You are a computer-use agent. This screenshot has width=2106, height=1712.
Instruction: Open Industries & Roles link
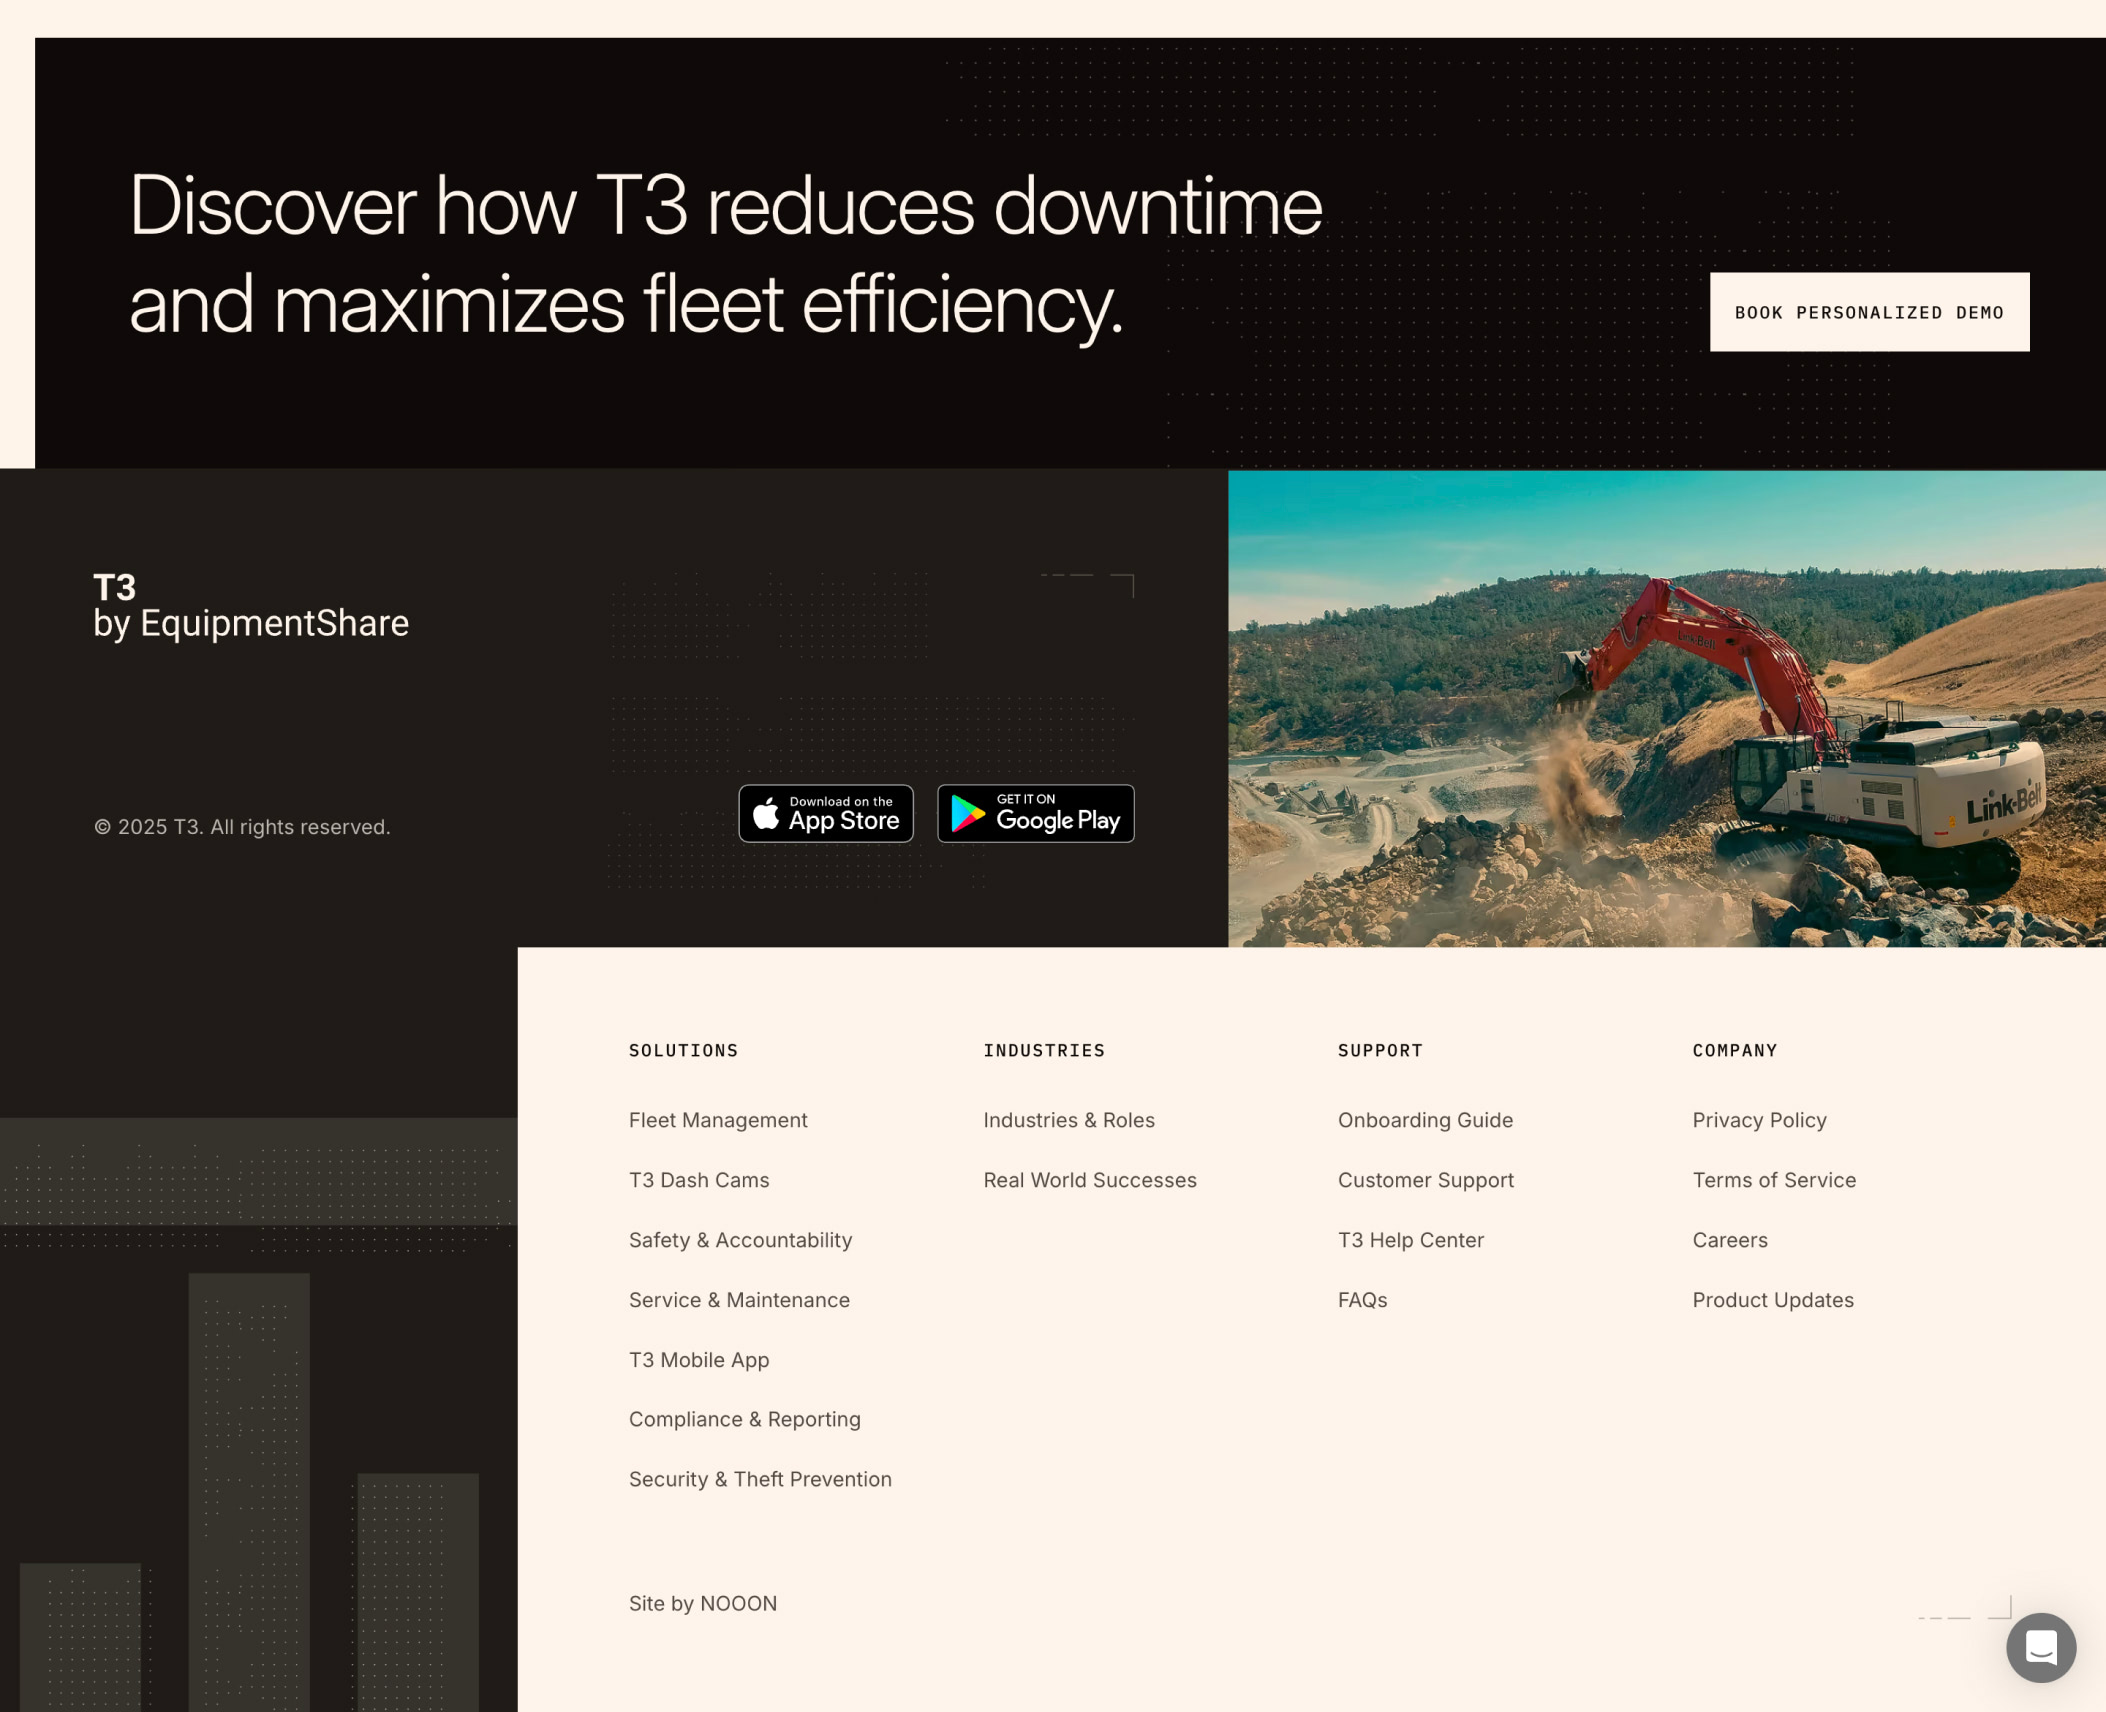coord(1069,1120)
